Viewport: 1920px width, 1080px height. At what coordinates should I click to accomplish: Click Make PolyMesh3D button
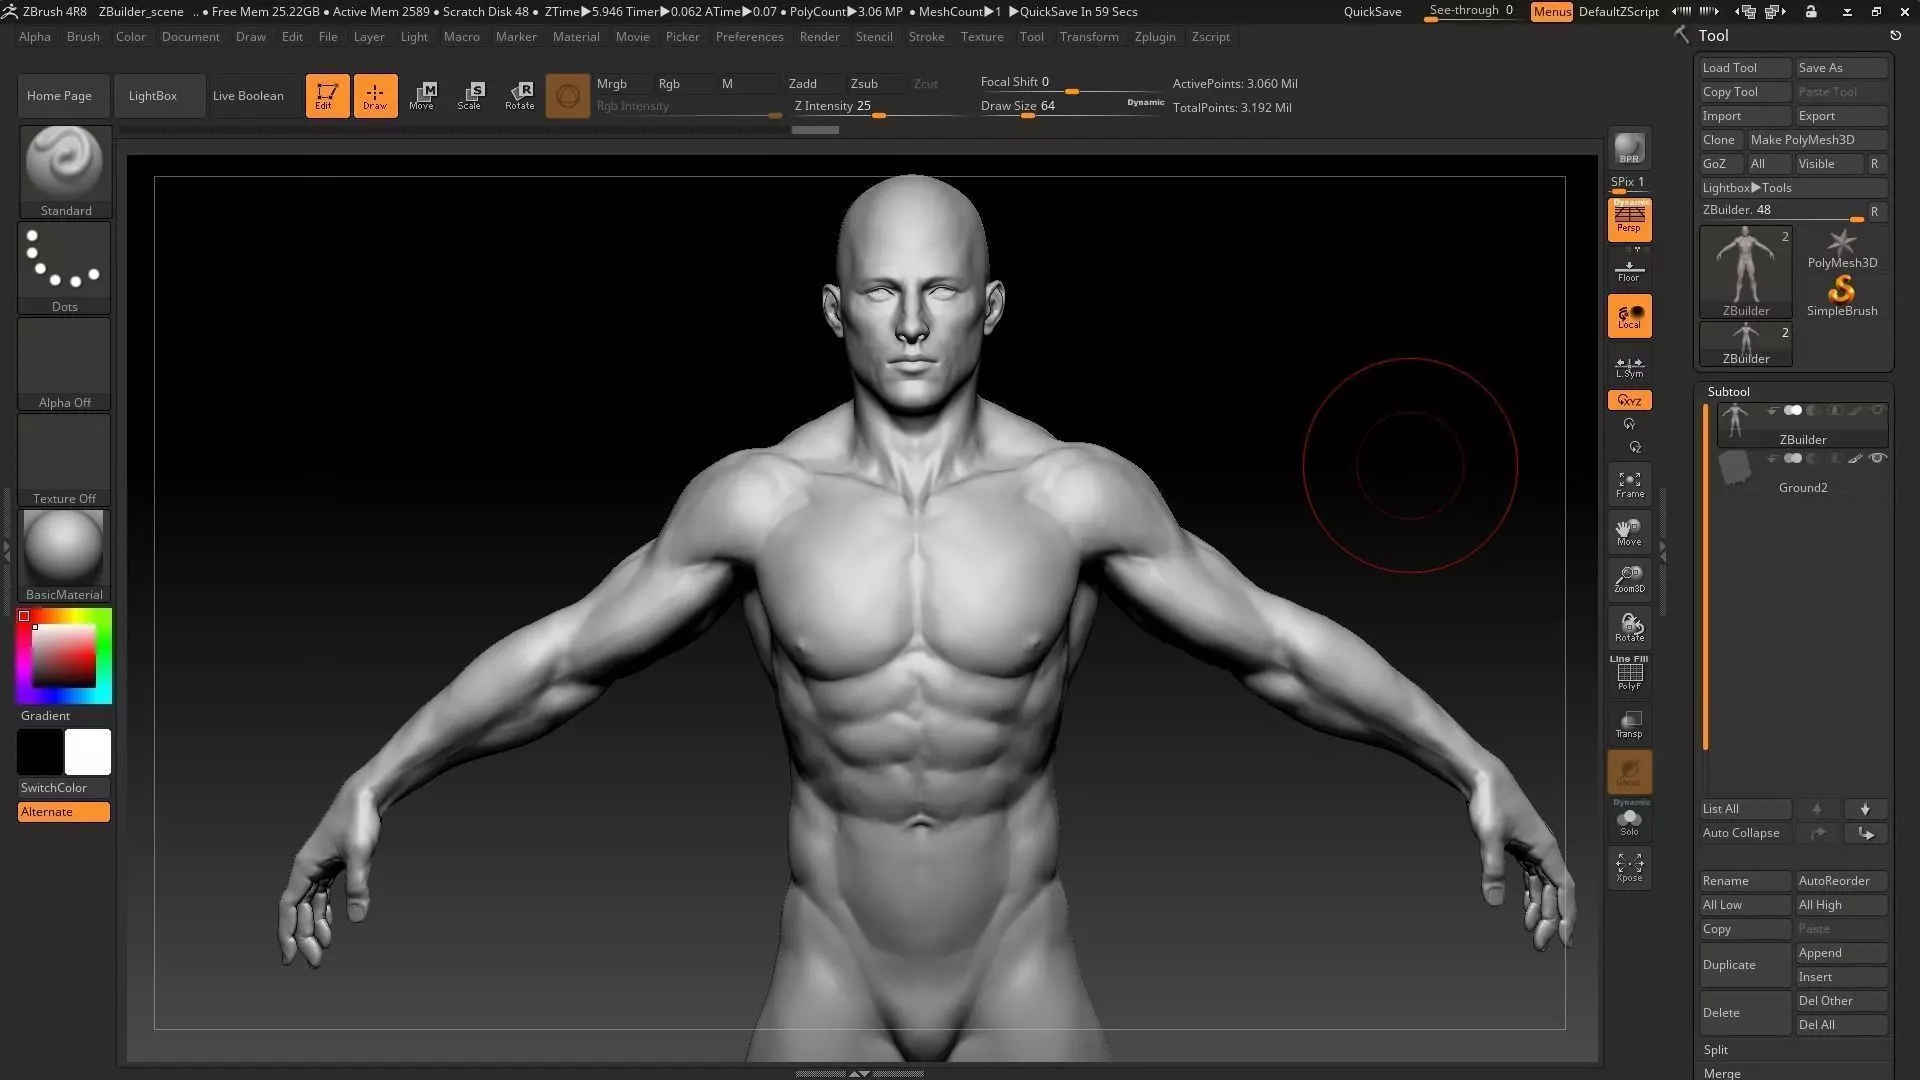point(1817,140)
